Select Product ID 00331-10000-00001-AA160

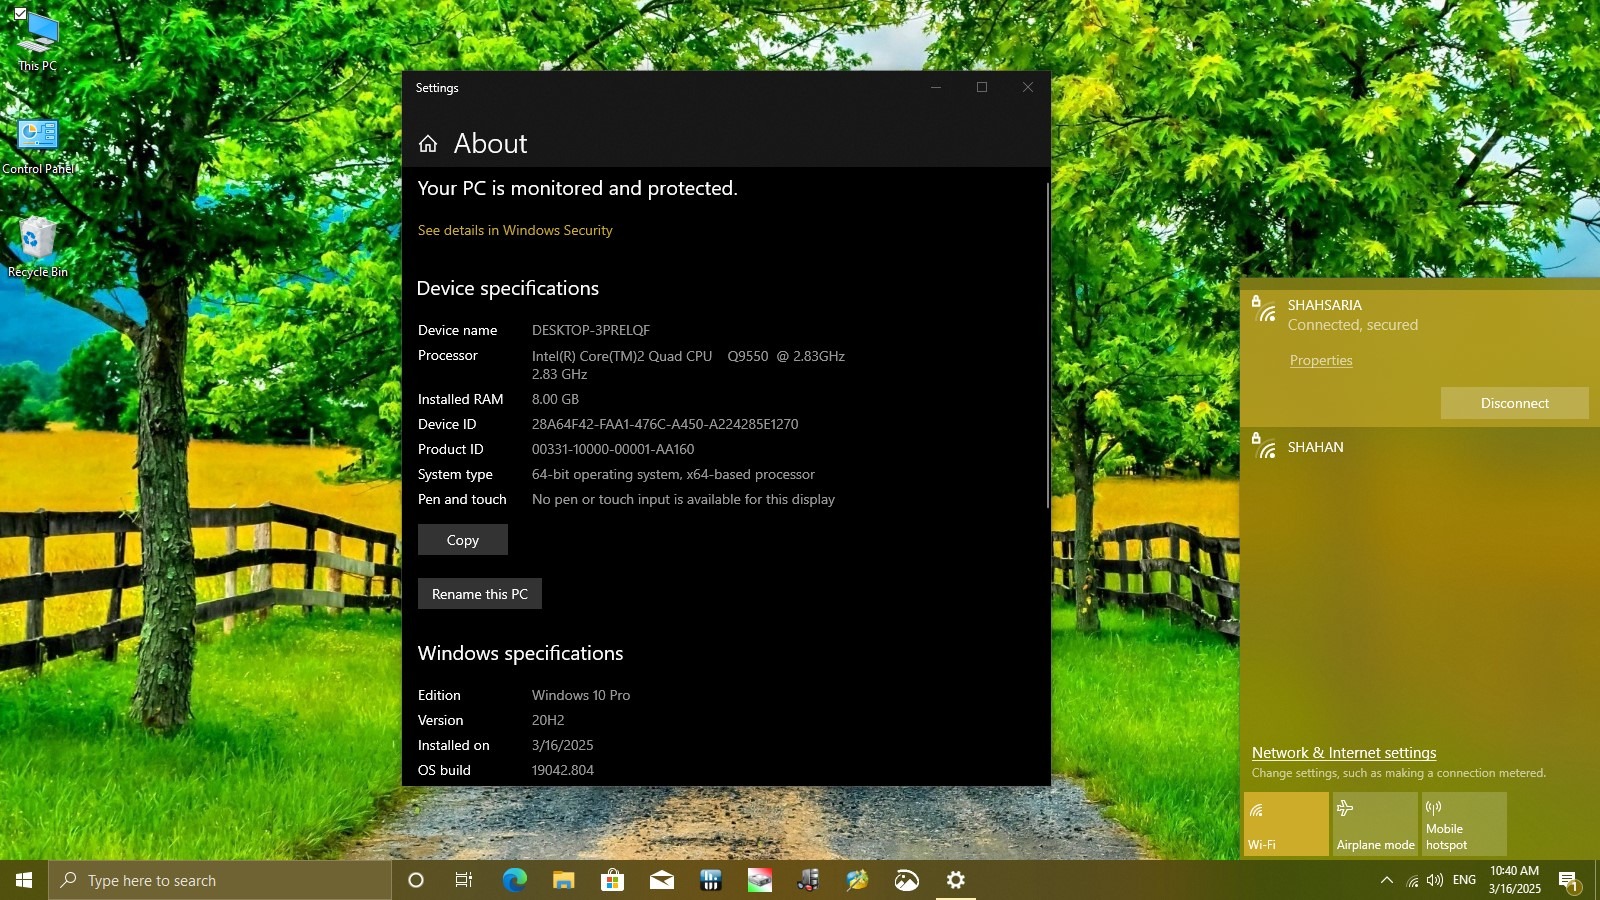coord(613,450)
